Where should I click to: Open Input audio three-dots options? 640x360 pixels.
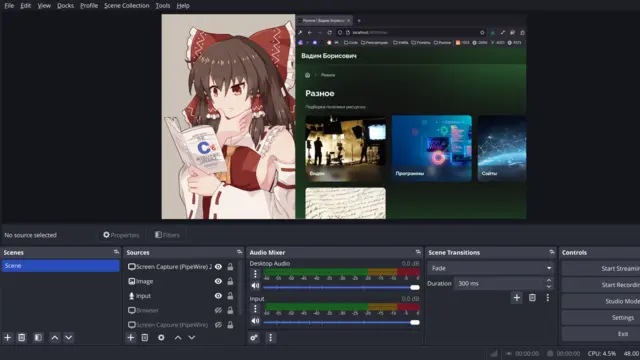click(256, 309)
